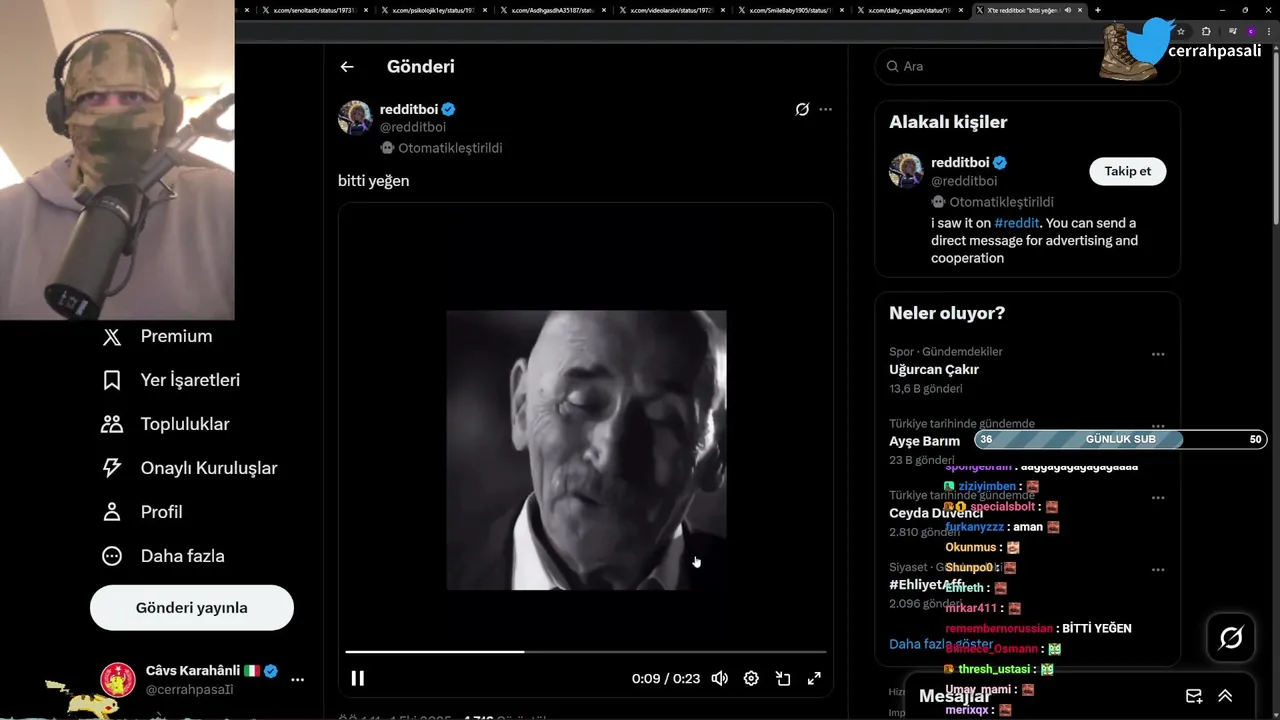Focus the Ara search field
1280x720 pixels.
tap(1027, 66)
